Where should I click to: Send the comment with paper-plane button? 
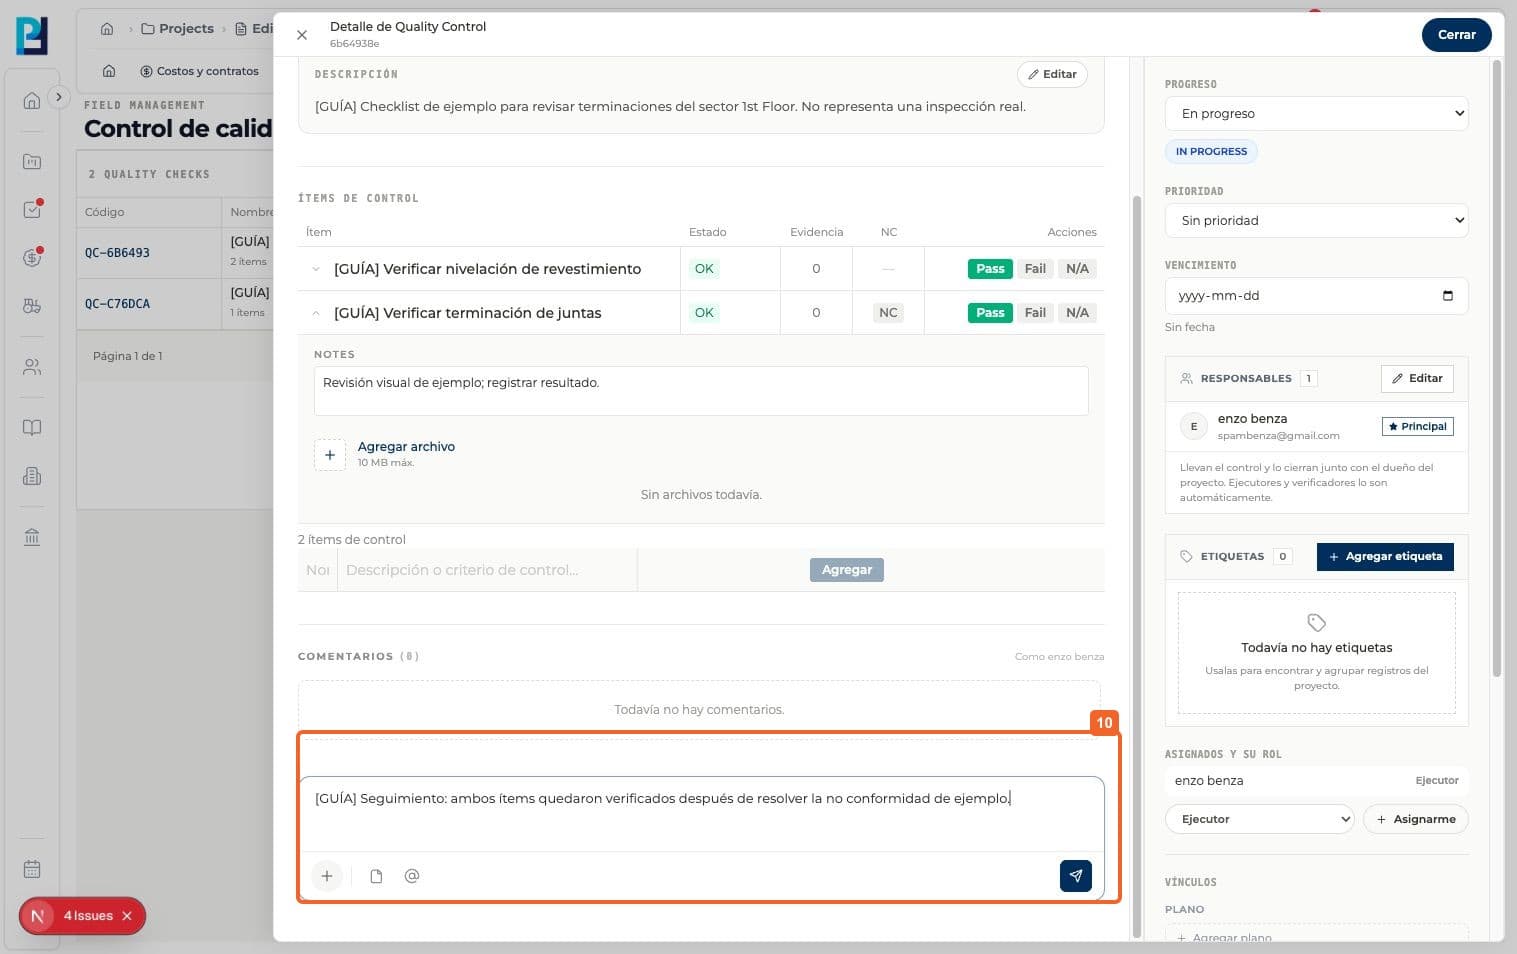(1075, 875)
